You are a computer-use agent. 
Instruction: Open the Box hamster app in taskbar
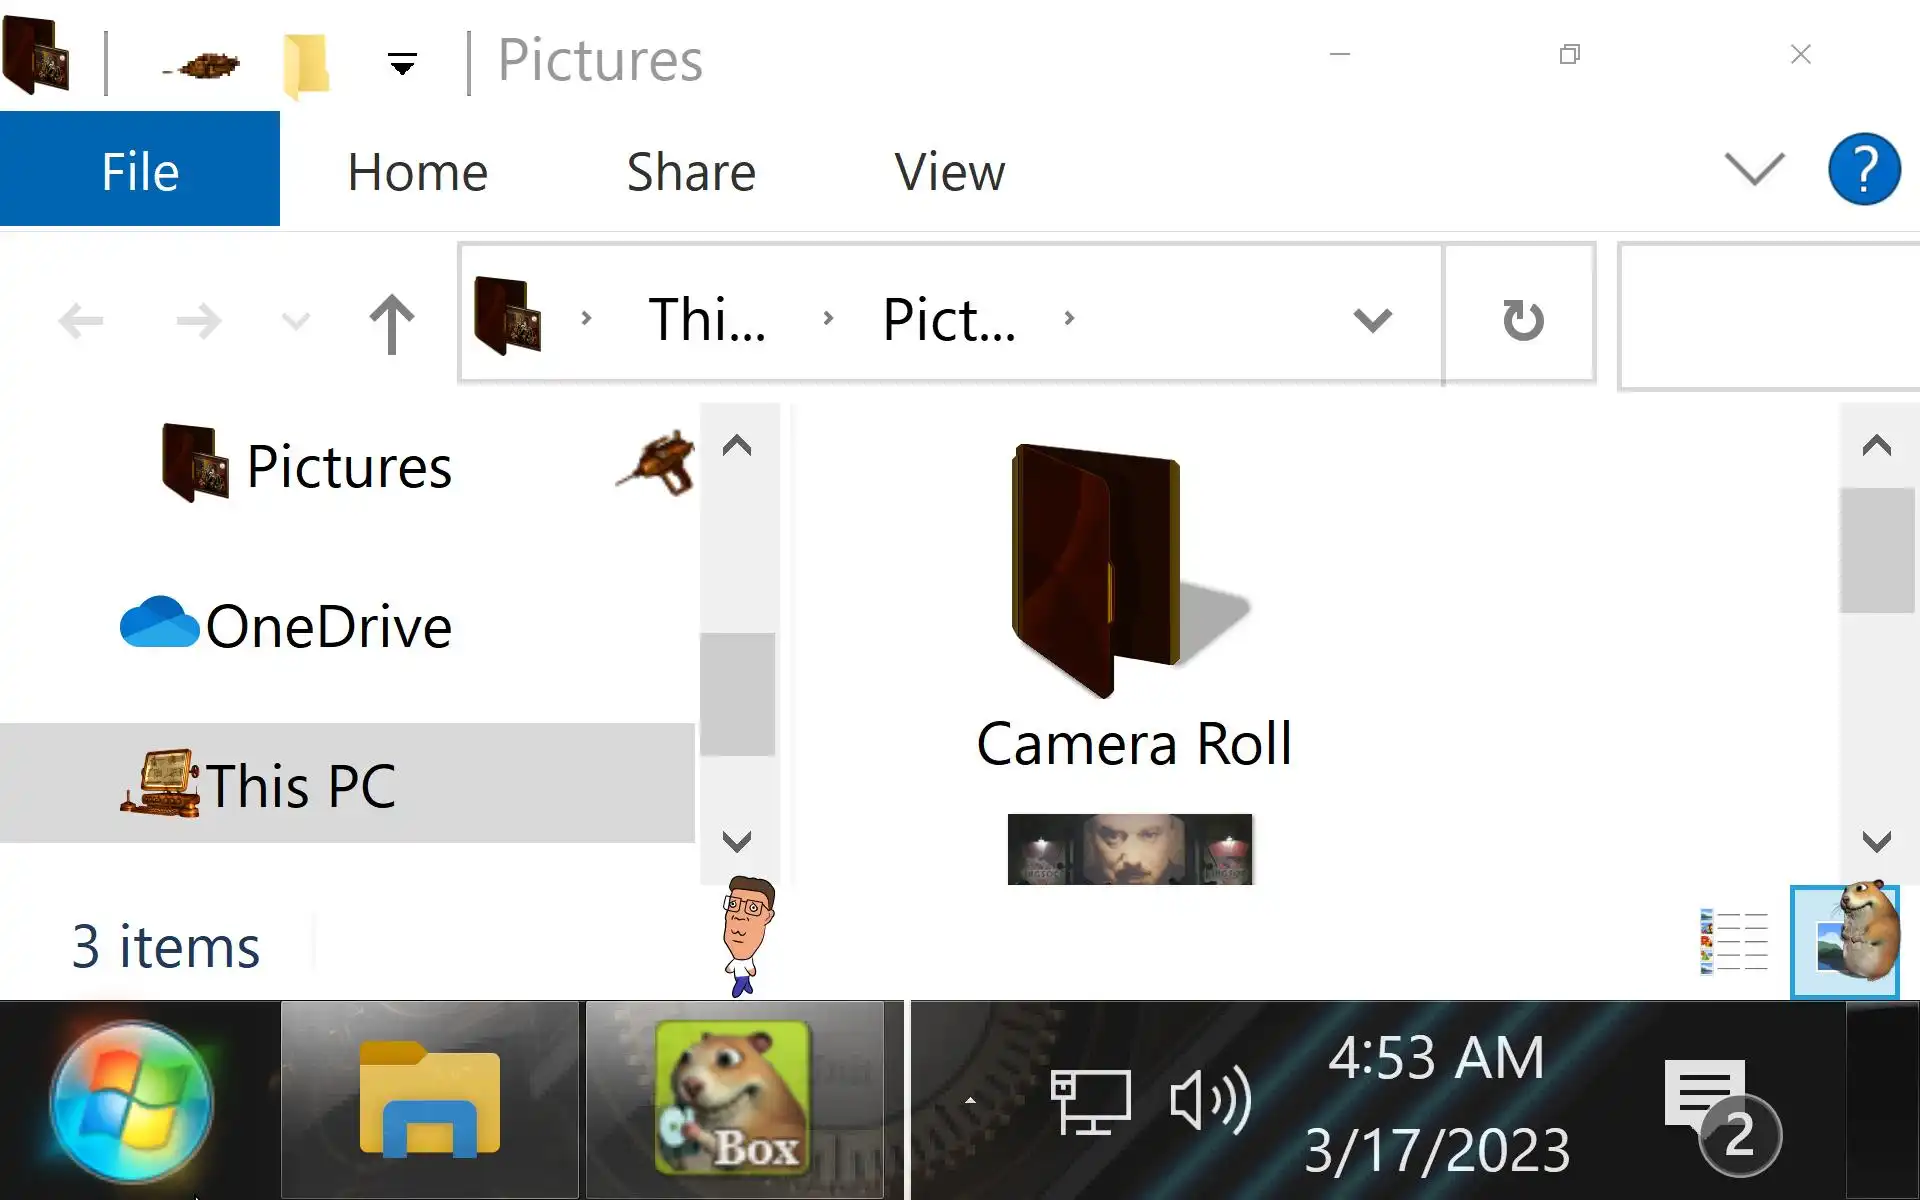point(735,1099)
